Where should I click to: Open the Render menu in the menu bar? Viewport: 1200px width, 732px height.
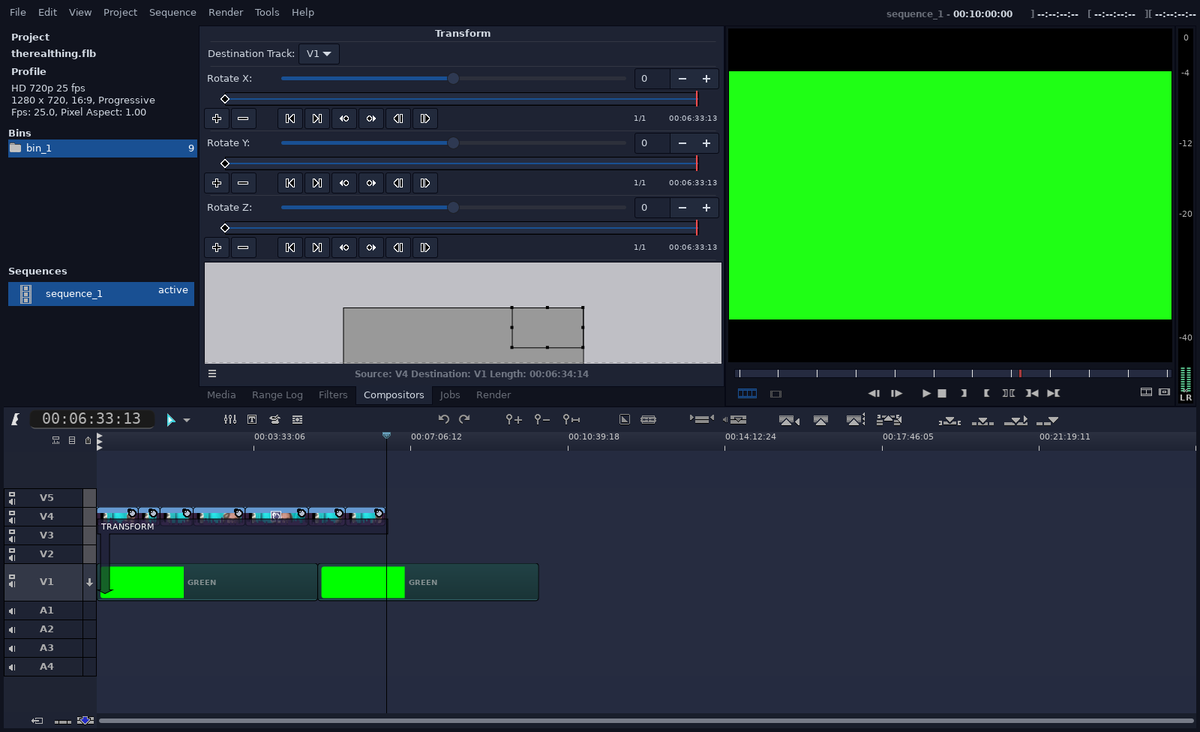pos(225,12)
